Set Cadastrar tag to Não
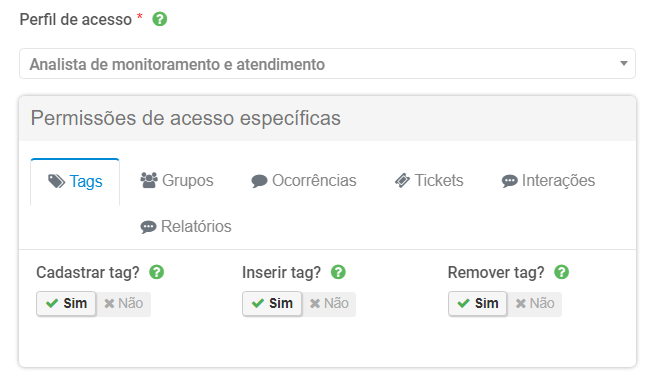Image resolution: width=645 pixels, height=378 pixels. pos(123,304)
